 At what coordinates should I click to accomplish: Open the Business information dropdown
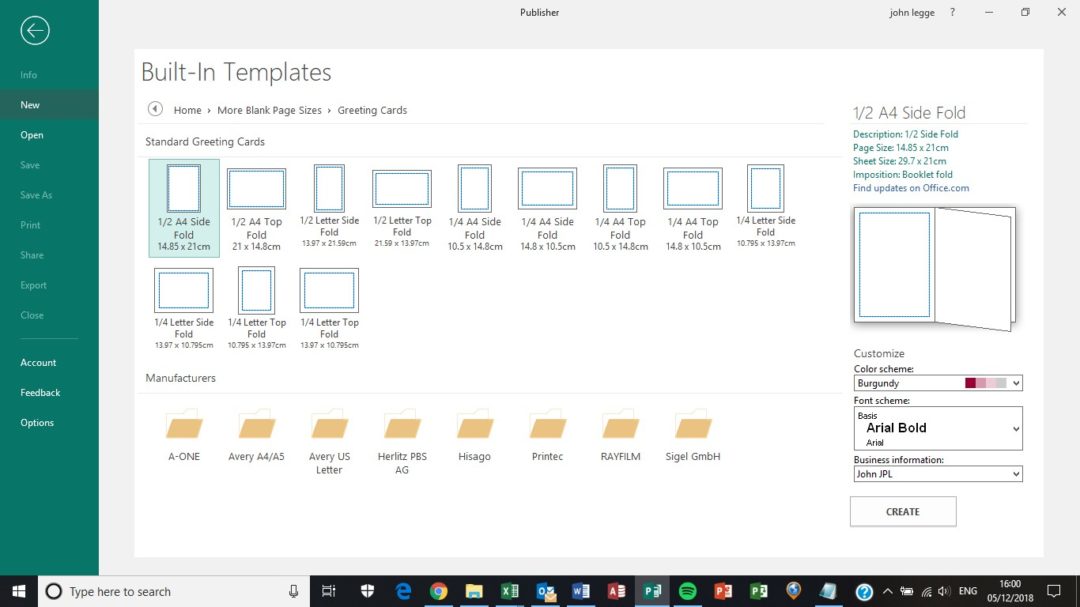pos(1016,474)
